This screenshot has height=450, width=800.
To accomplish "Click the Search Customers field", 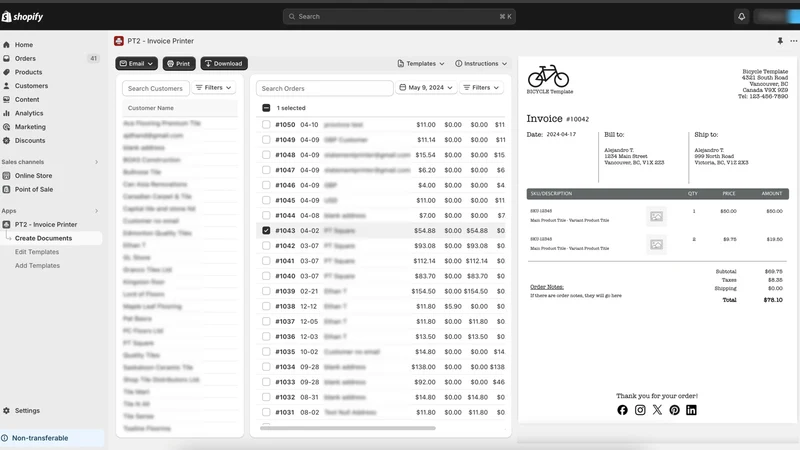I will (x=156, y=88).
